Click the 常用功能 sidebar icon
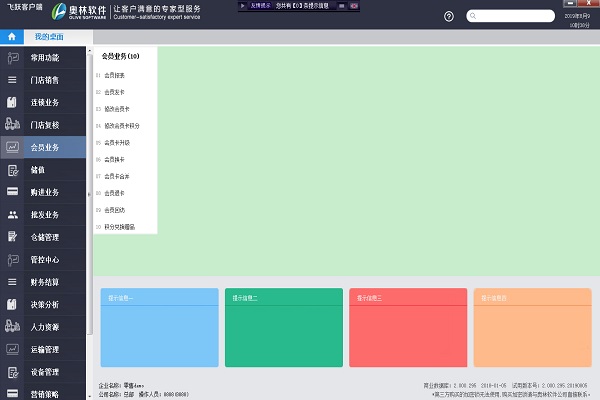This screenshot has height=400, width=600. [12, 59]
